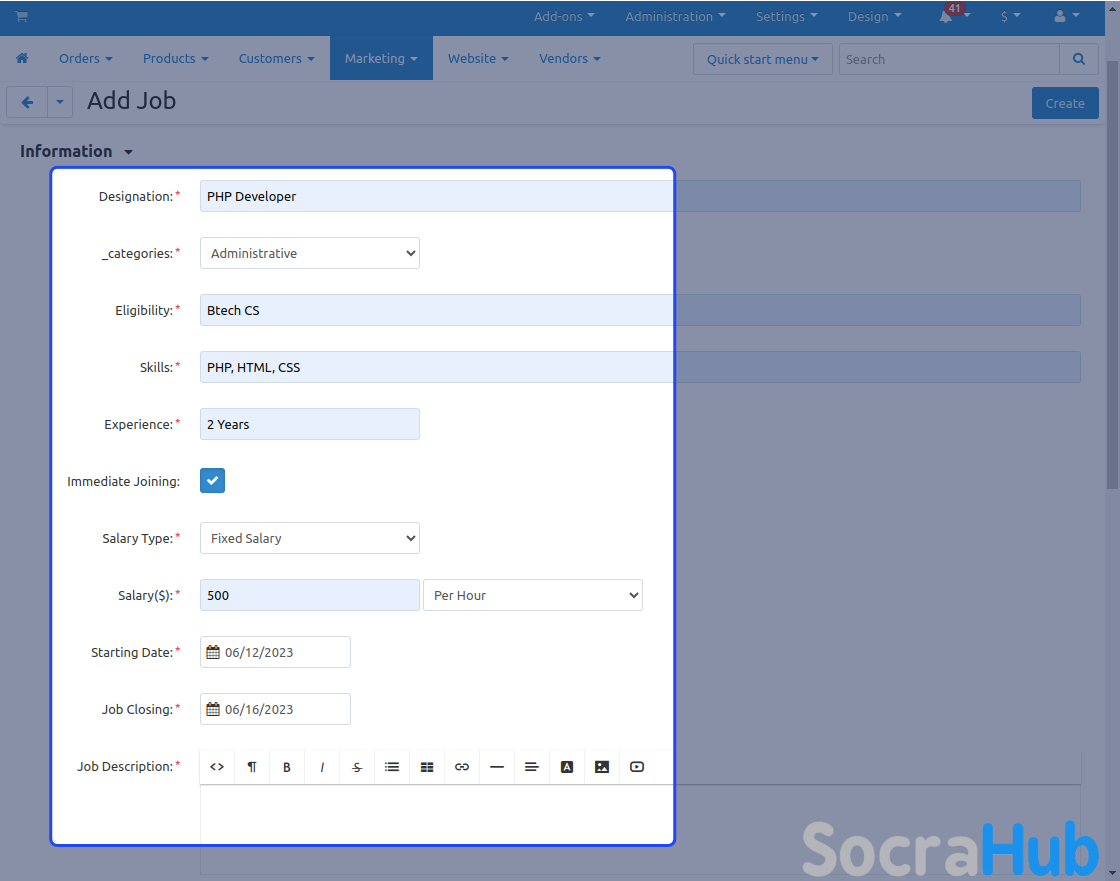Click the Create button
This screenshot has height=881, width=1120.
point(1065,103)
